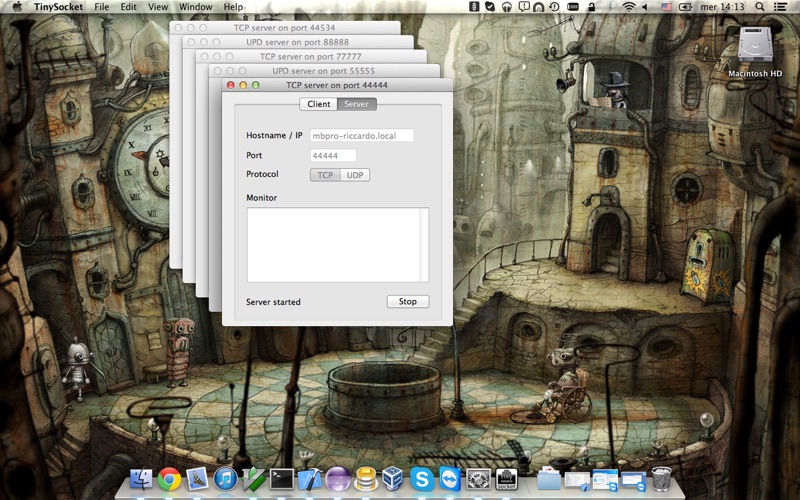This screenshot has width=800, height=500.
Task: Launch MacVim from the dock
Action: coord(254,480)
